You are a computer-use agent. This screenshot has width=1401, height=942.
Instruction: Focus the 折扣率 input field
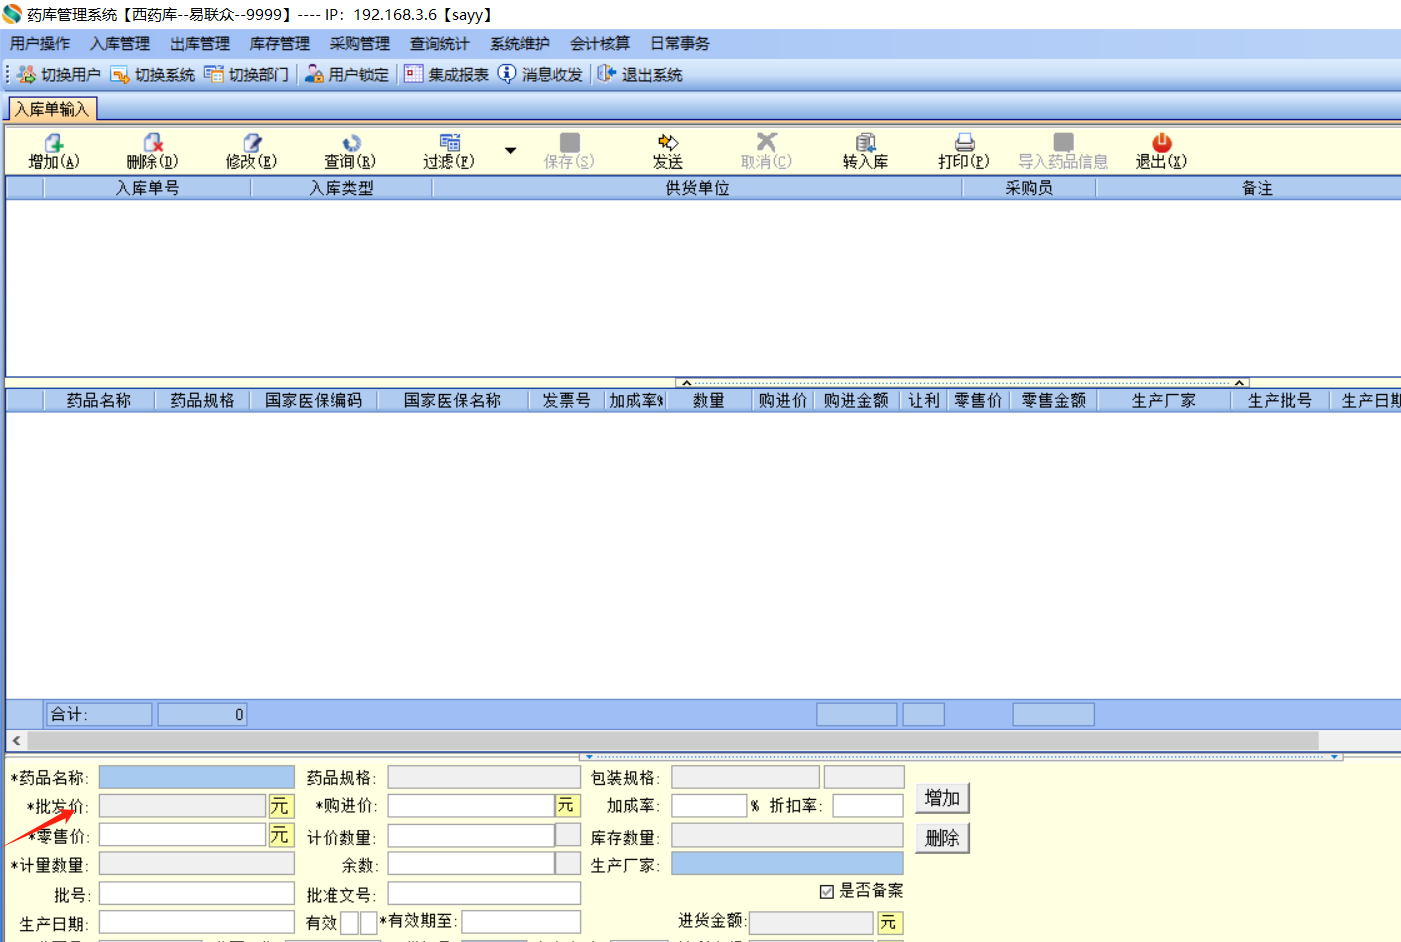(x=868, y=806)
